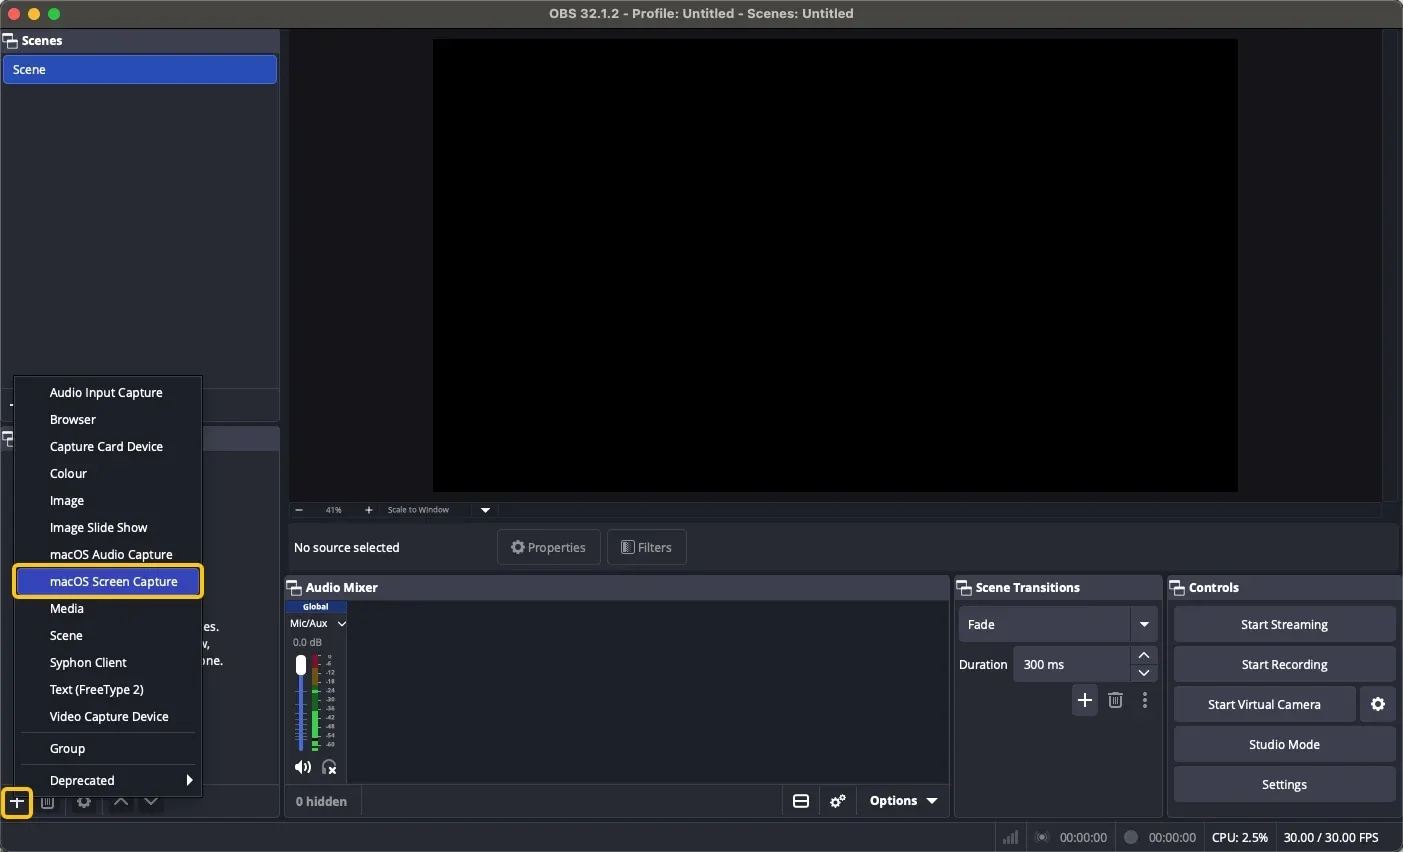Viewport: 1403px width, 852px height.
Task: Select macOS Audio Capture menu item
Action: click(108, 554)
